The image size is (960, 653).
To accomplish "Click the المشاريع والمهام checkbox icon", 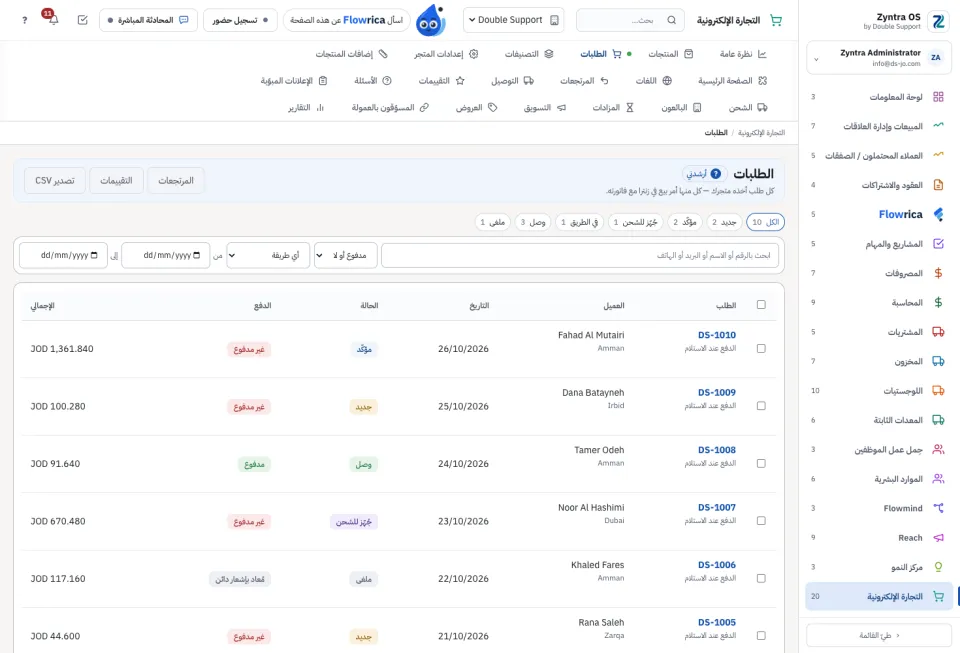I will click(x=938, y=244).
